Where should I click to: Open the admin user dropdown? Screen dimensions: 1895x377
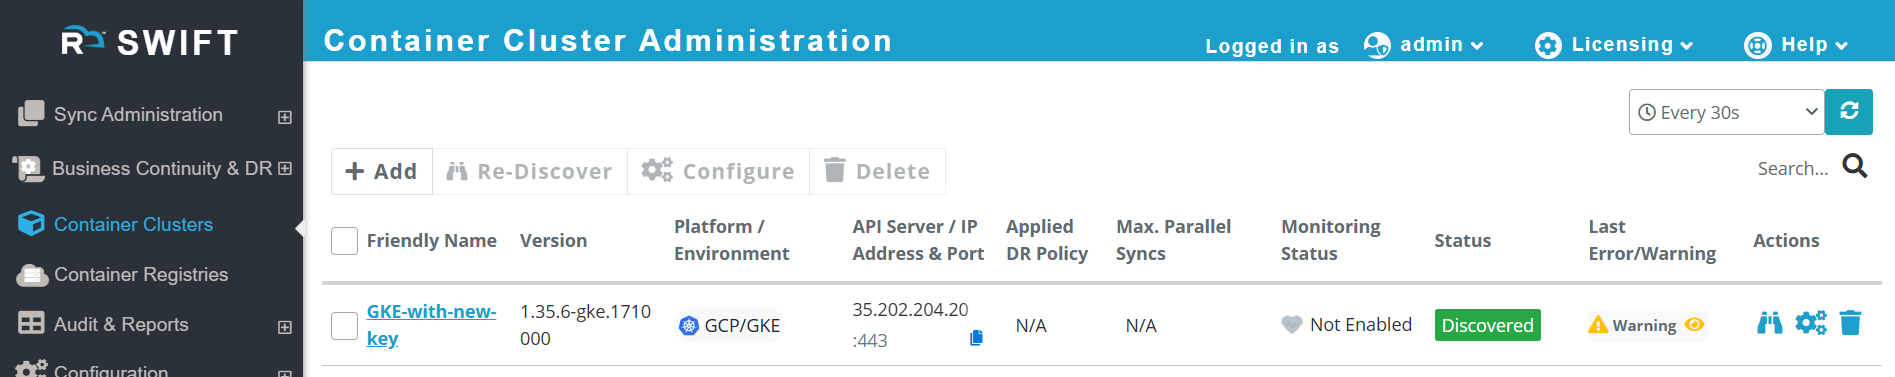click(1441, 45)
